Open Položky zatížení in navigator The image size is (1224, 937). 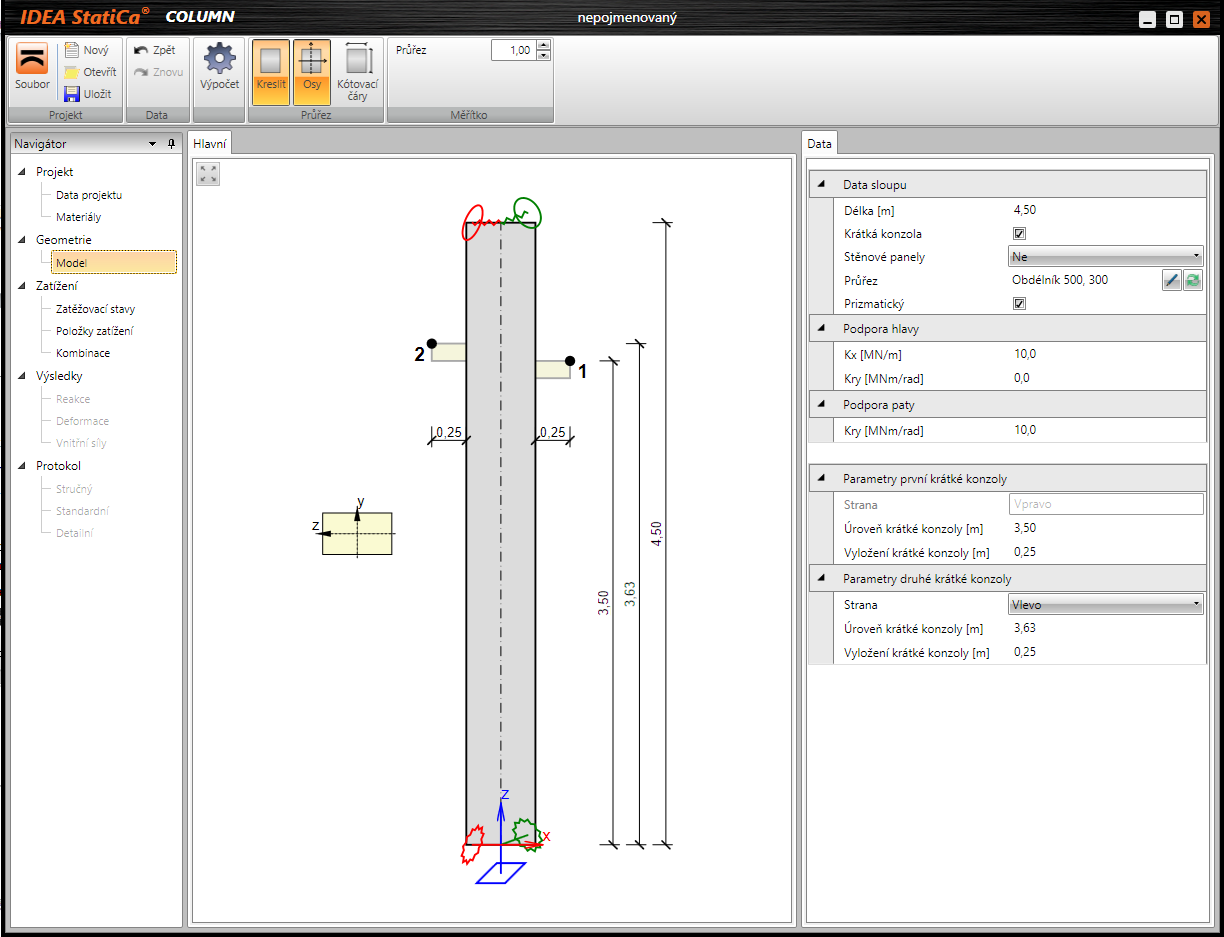coord(94,331)
